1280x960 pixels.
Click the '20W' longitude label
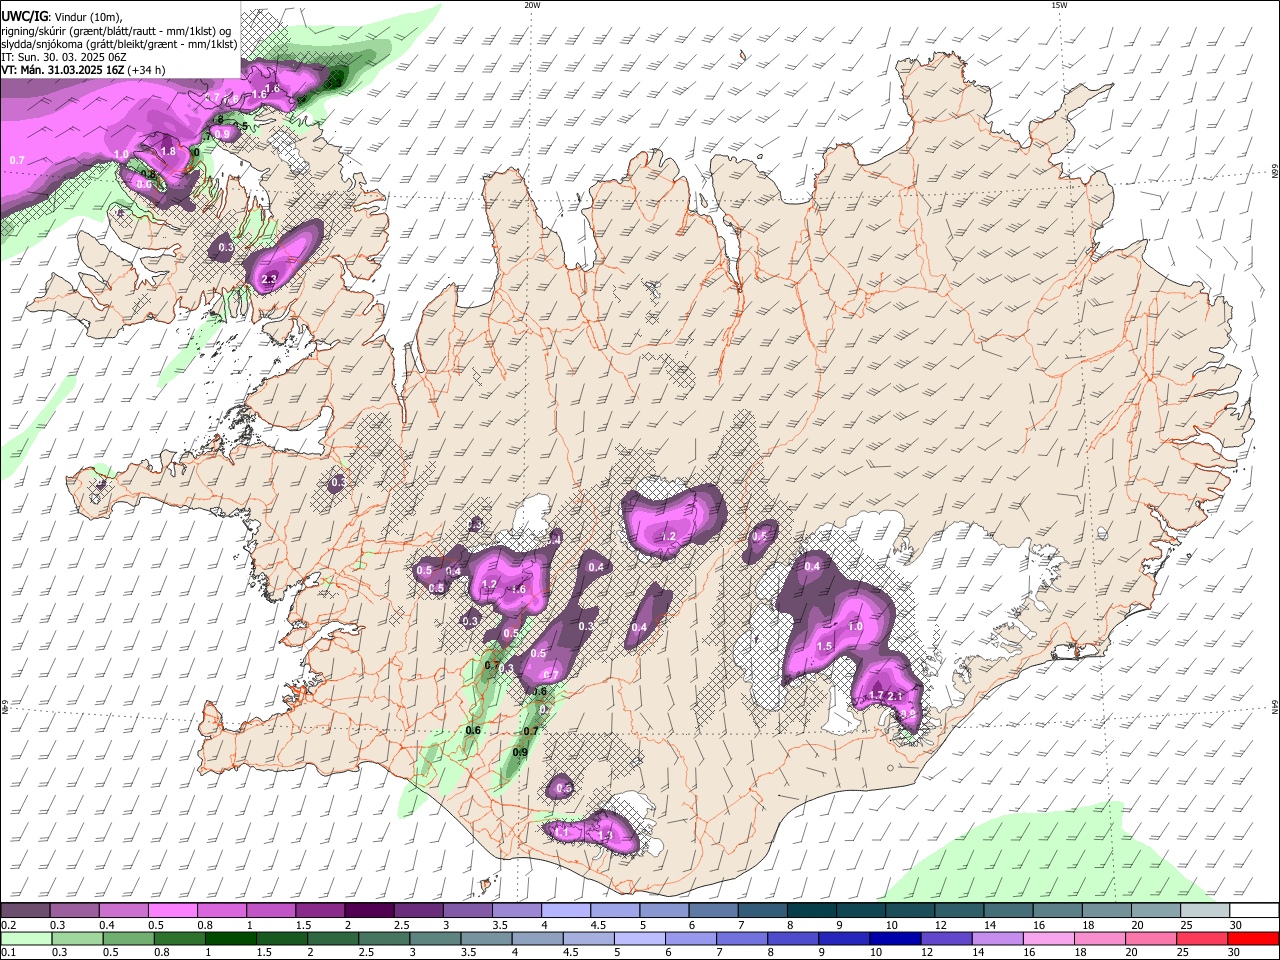tap(532, 5)
